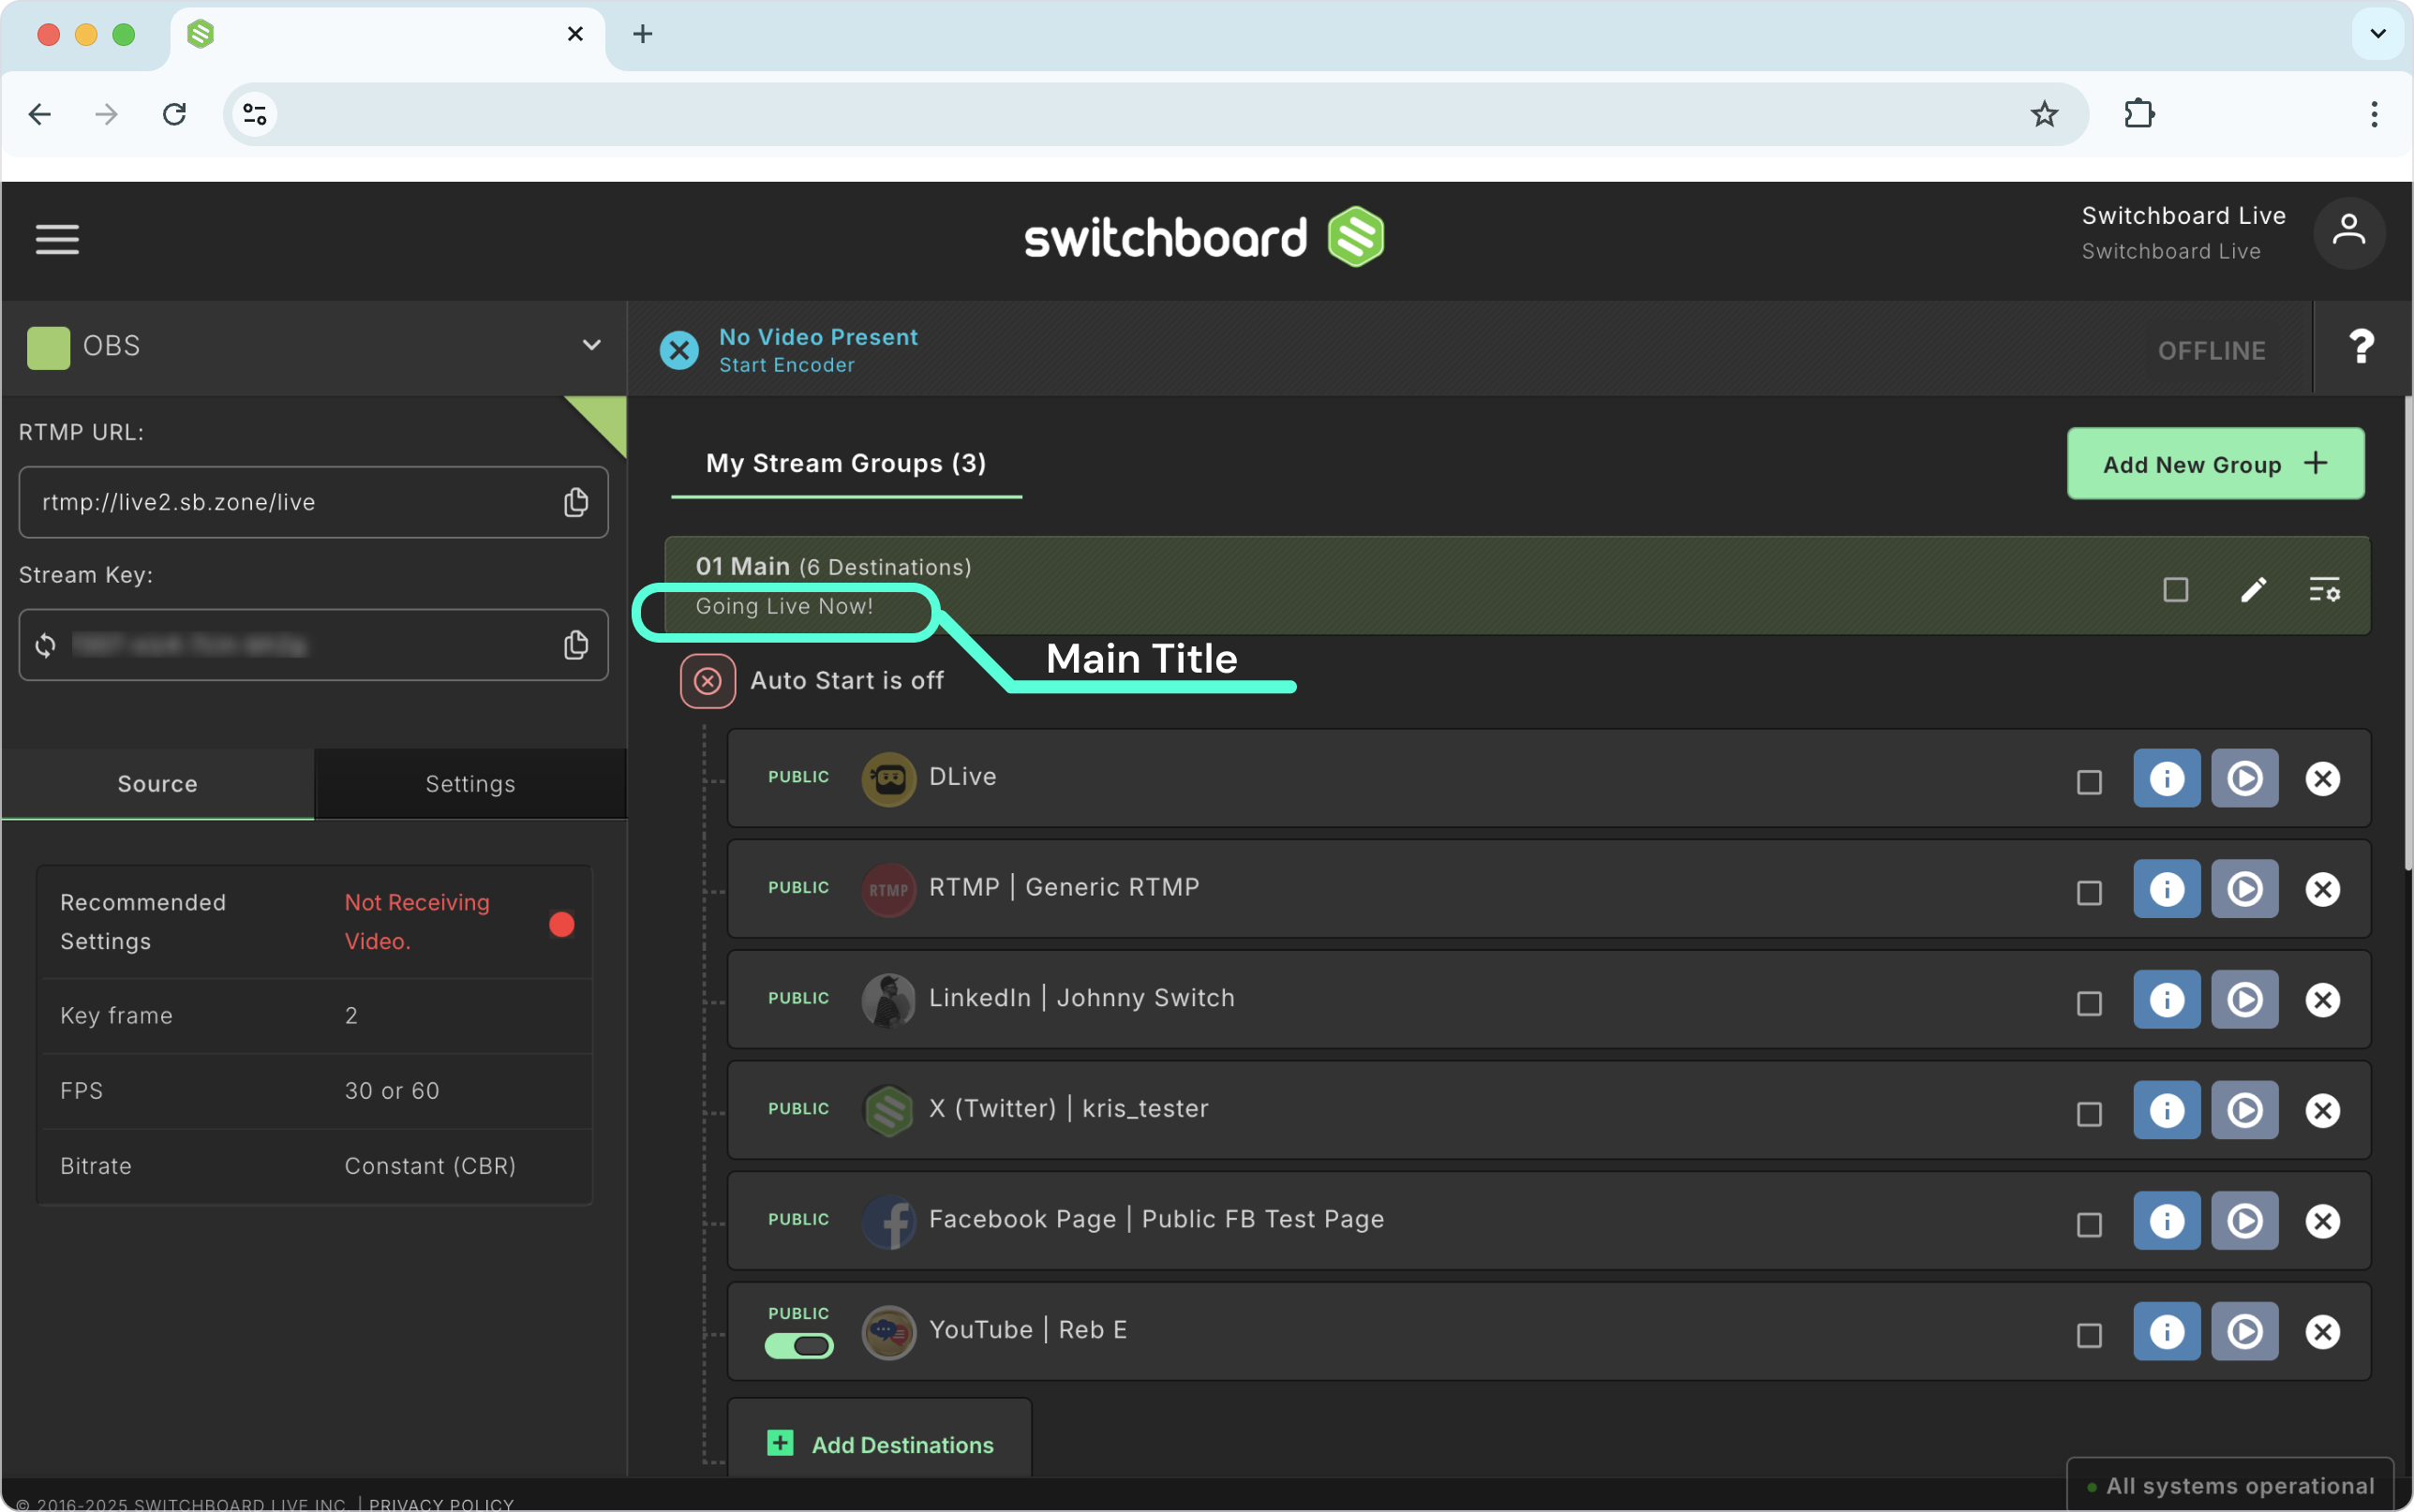Bookmark this page with star icon

(2044, 114)
